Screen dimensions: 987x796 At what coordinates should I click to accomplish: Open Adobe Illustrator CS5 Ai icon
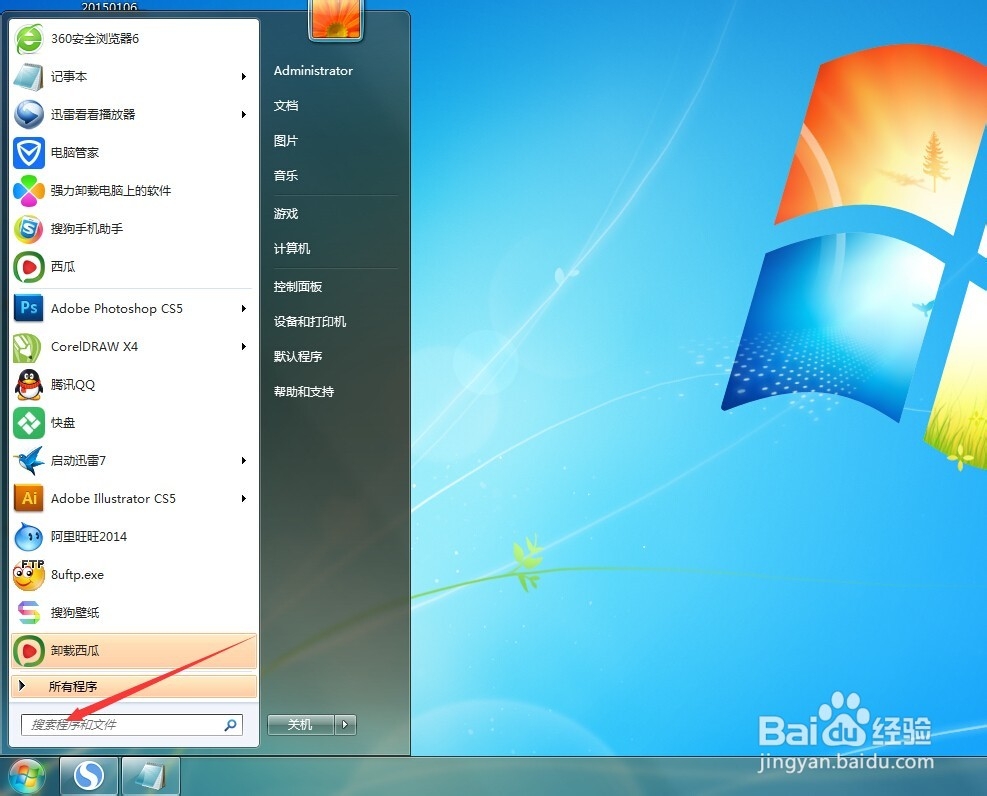coord(29,498)
